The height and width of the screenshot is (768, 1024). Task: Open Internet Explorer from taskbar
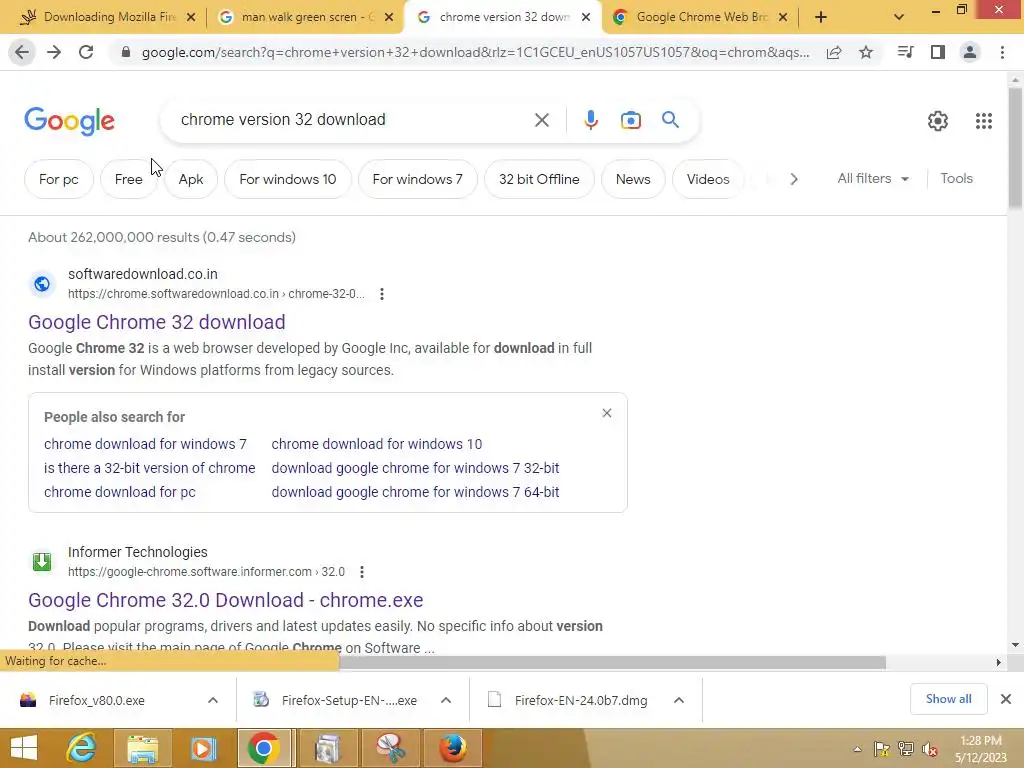click(x=82, y=748)
